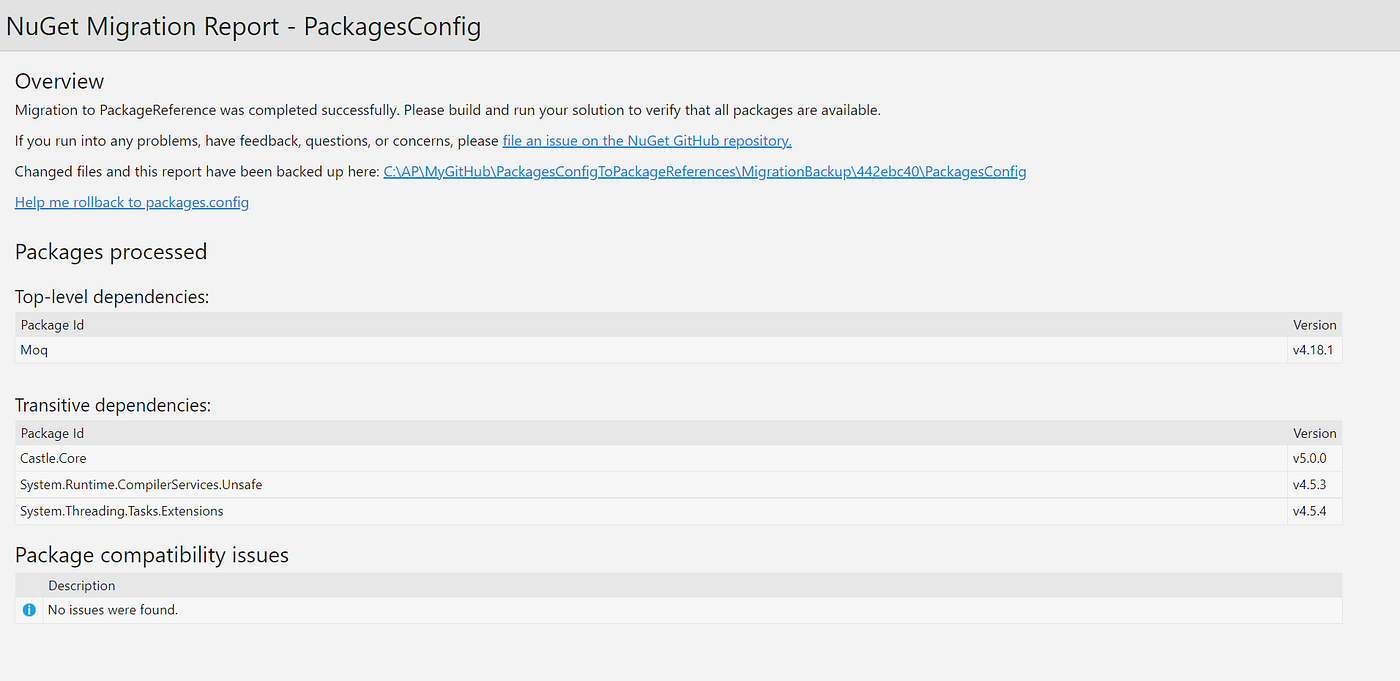This screenshot has width=1400, height=681.
Task: Click "Help me rollback to packages.config"
Action: tap(131, 202)
